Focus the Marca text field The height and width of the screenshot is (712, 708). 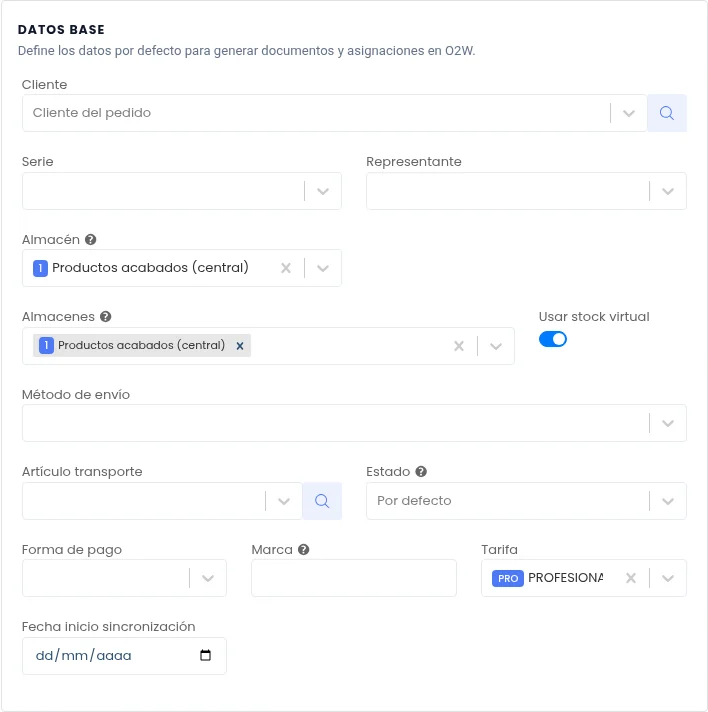pyautogui.click(x=354, y=578)
